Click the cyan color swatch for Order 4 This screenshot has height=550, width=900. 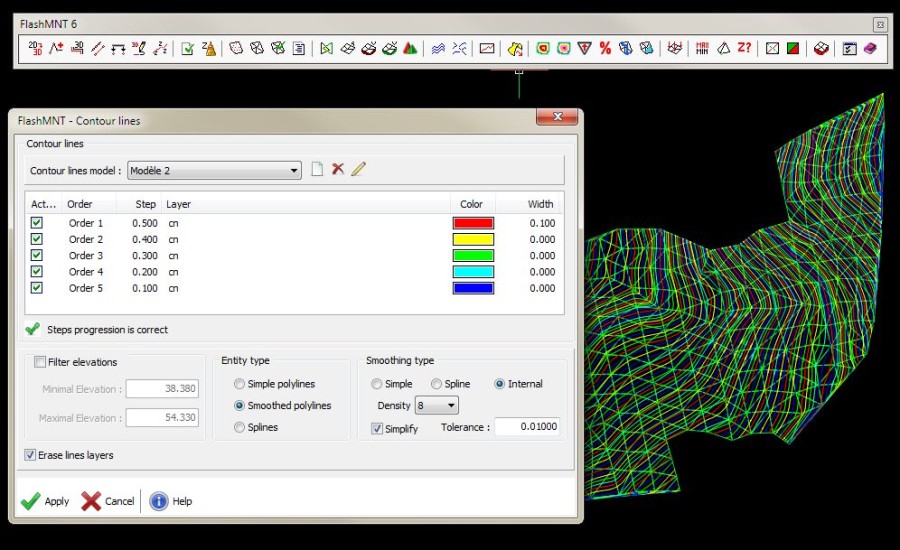(x=473, y=272)
